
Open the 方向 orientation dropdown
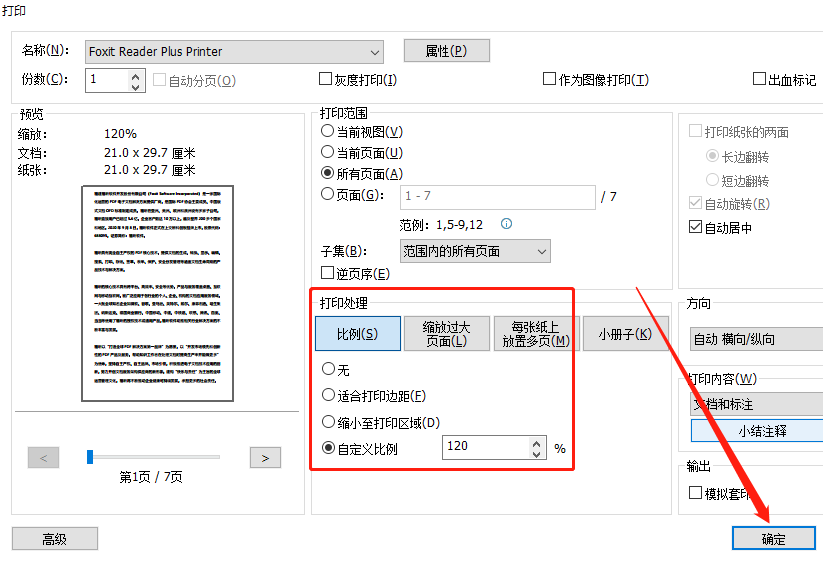[x=756, y=339]
